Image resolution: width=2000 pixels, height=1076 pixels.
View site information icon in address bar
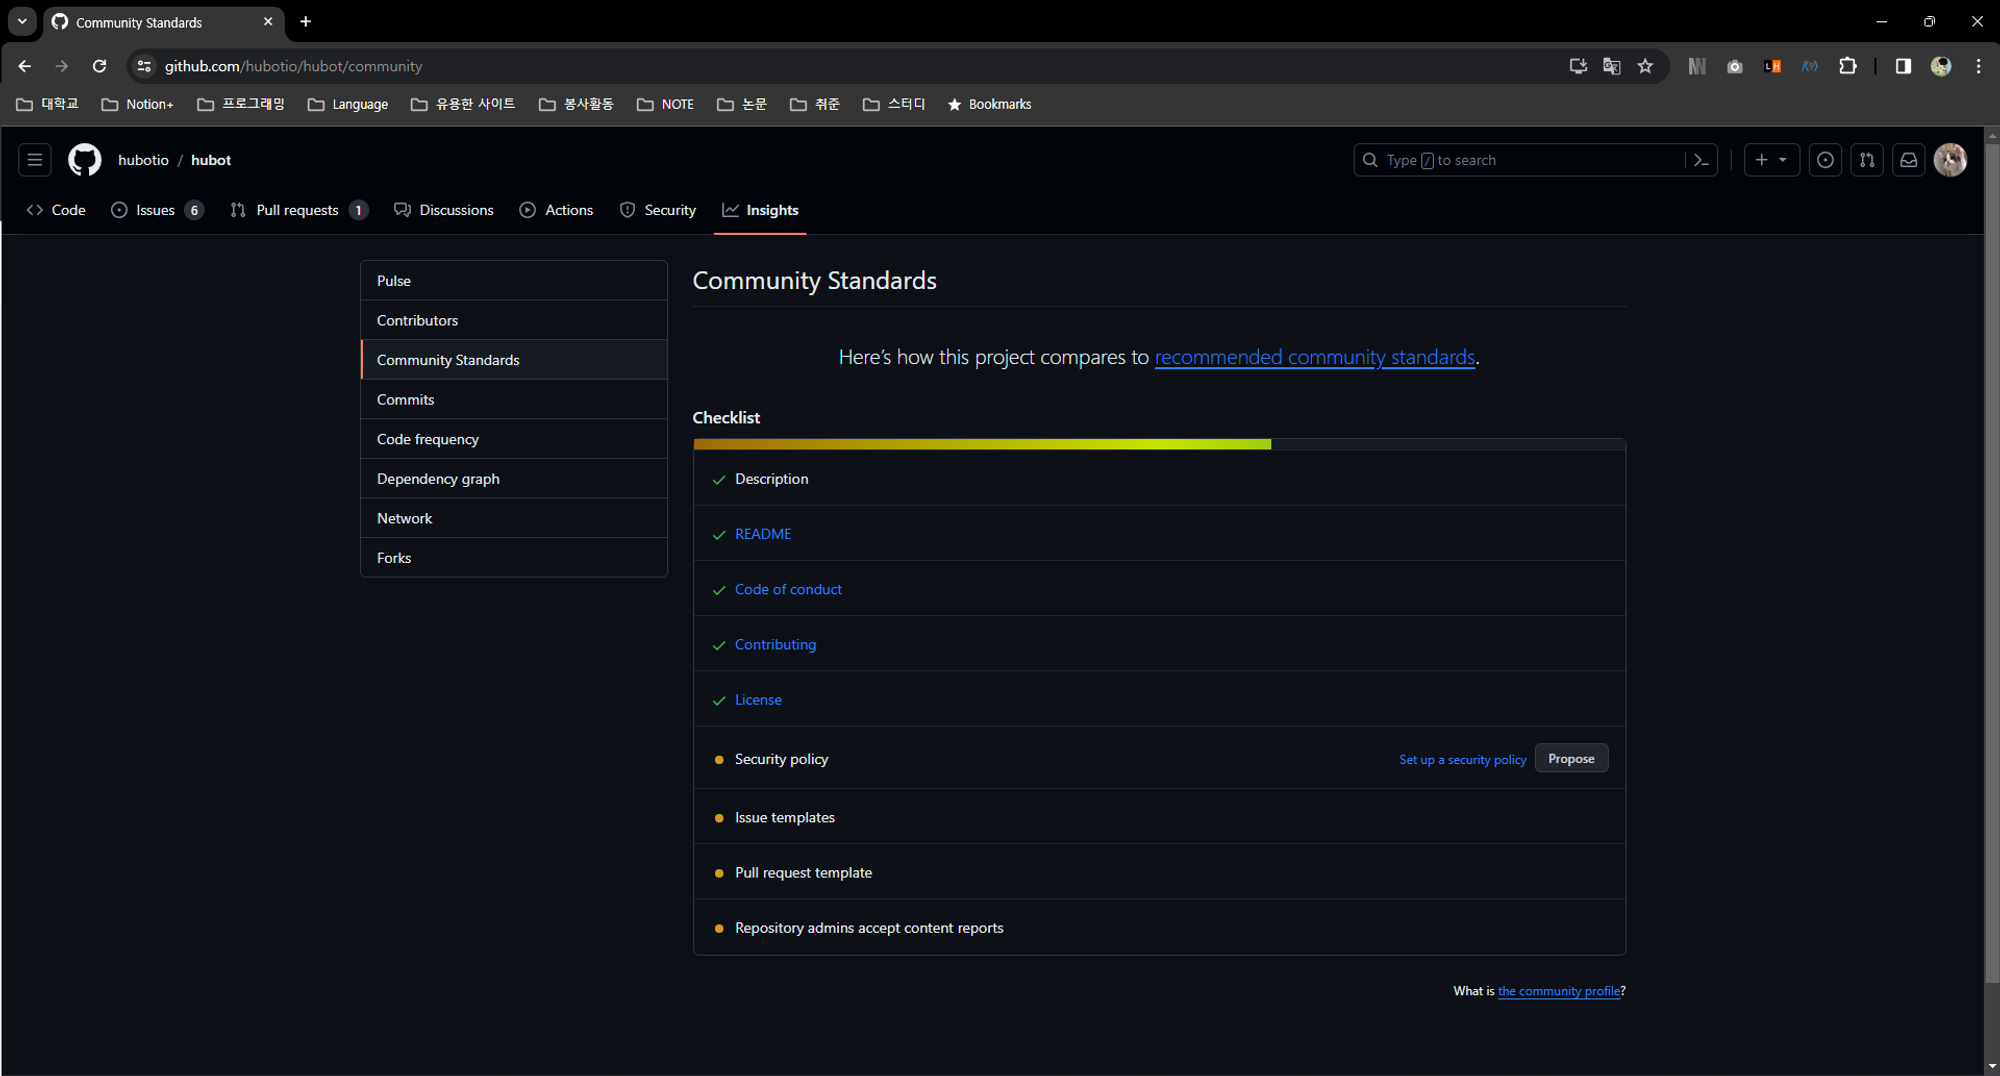click(x=144, y=66)
